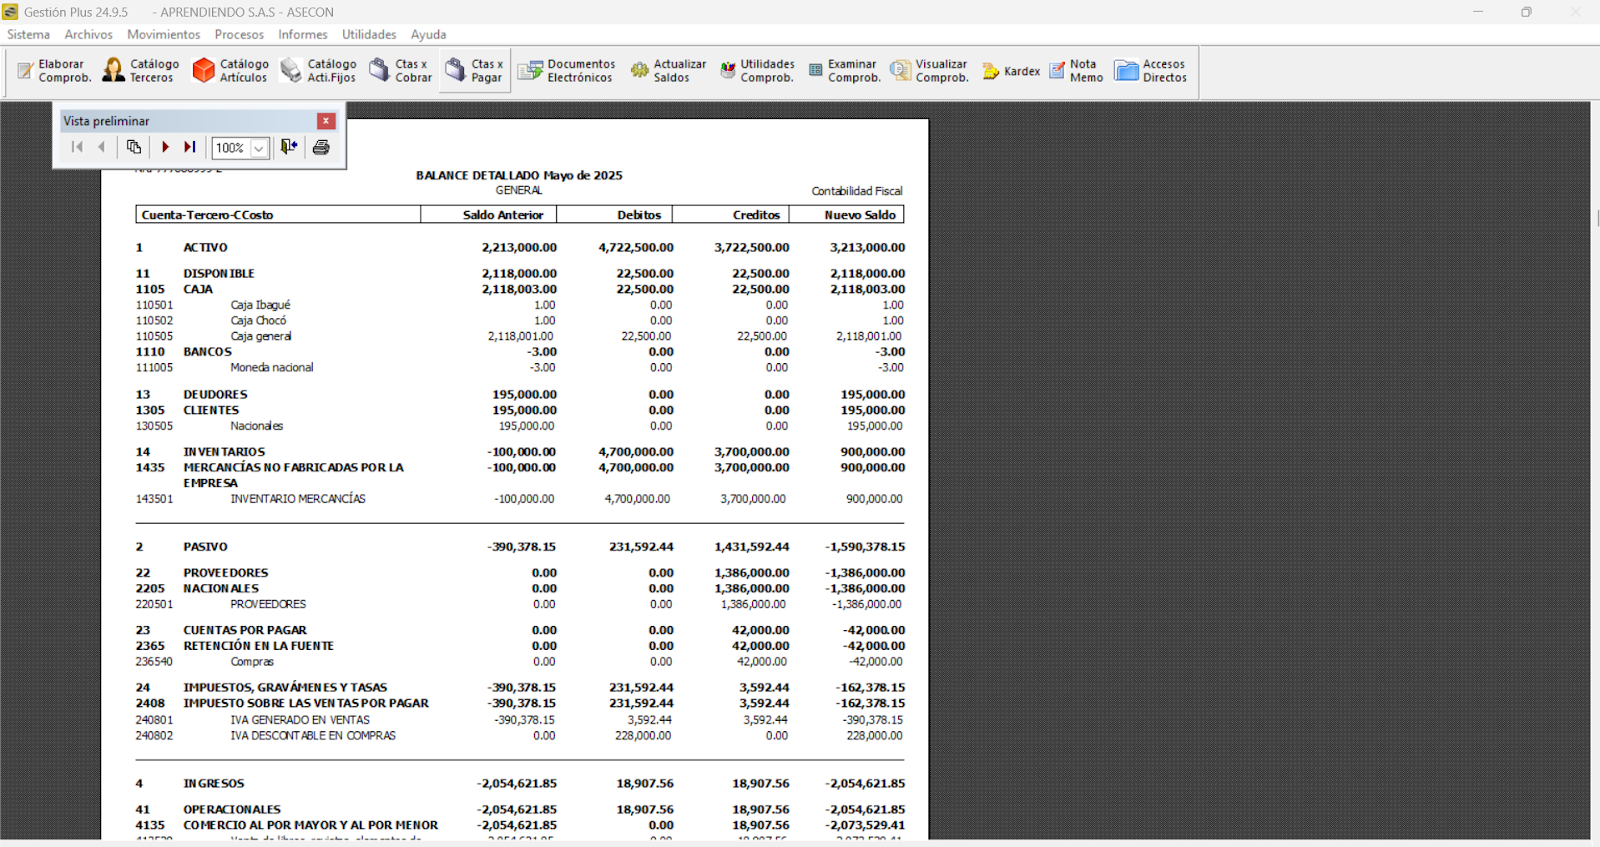1600x847 pixels.
Task: Open Catálogo Artículos catalog
Action: pyautogui.click(x=230, y=71)
